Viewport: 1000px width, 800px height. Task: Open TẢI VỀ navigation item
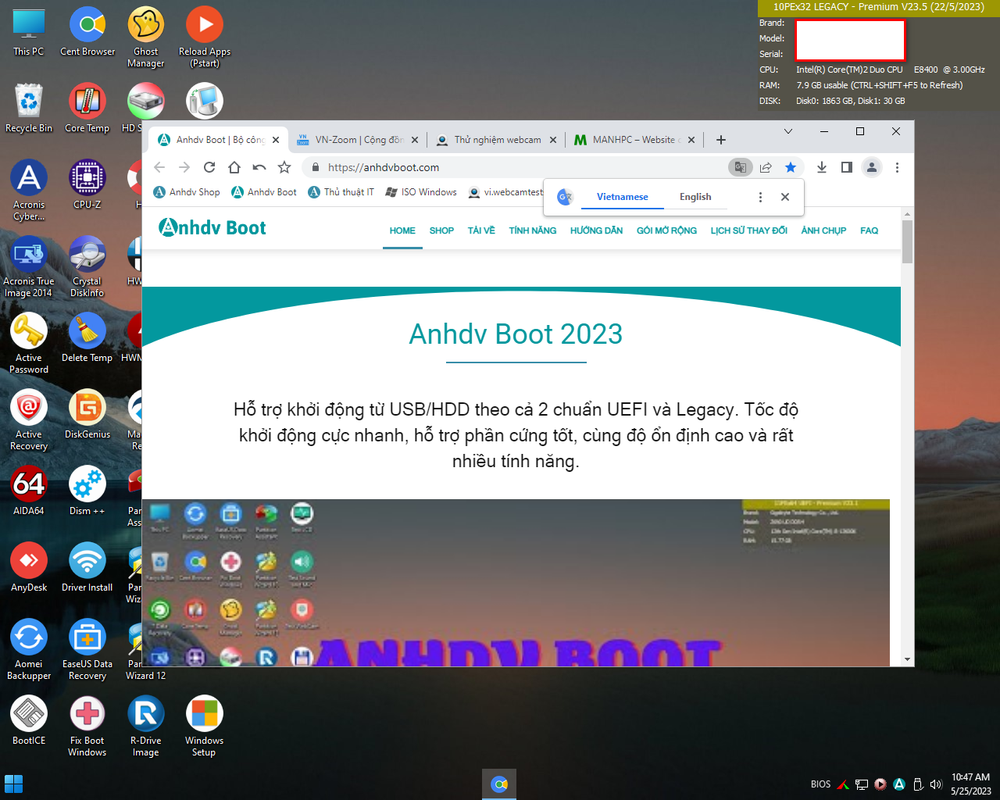pyautogui.click(x=482, y=230)
